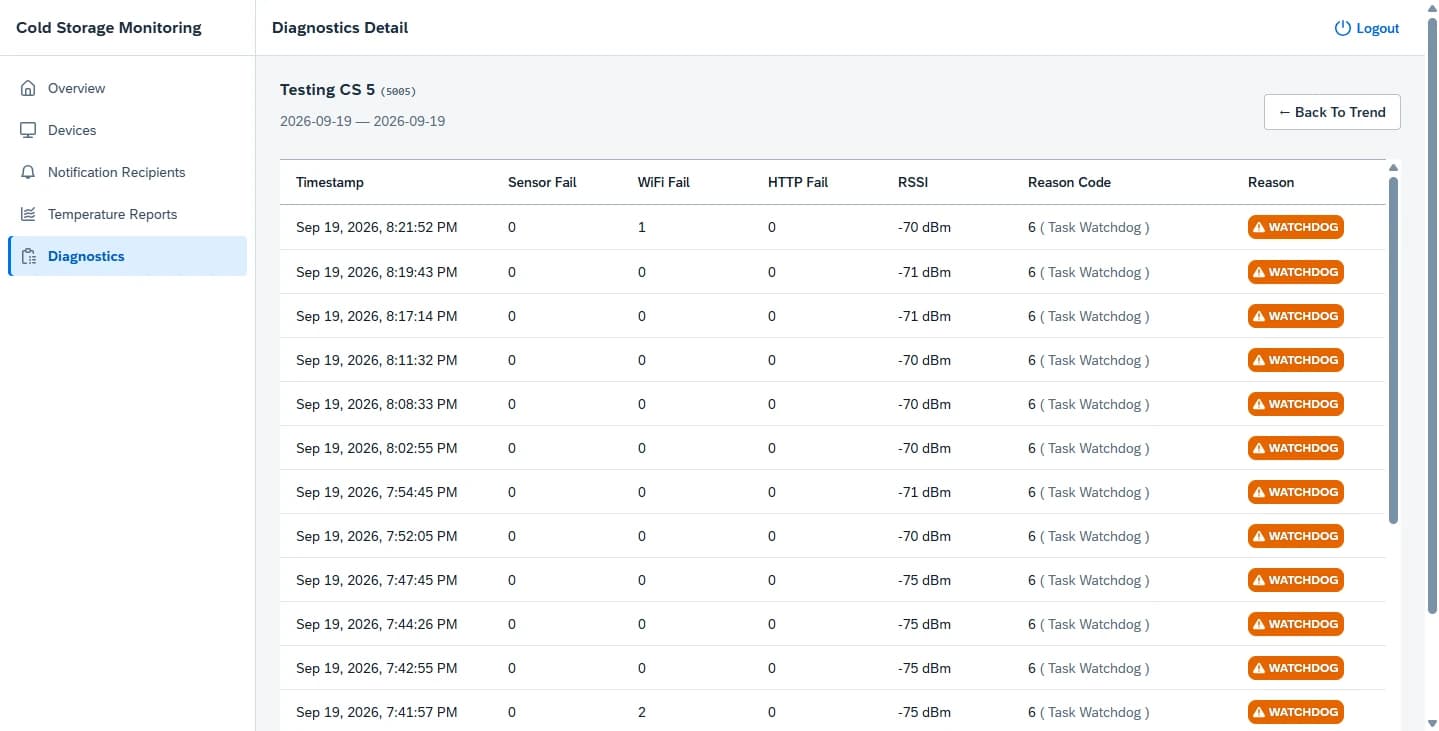Click the HTTP Fail column header
Viewport: 1439px width, 731px height.
point(798,182)
